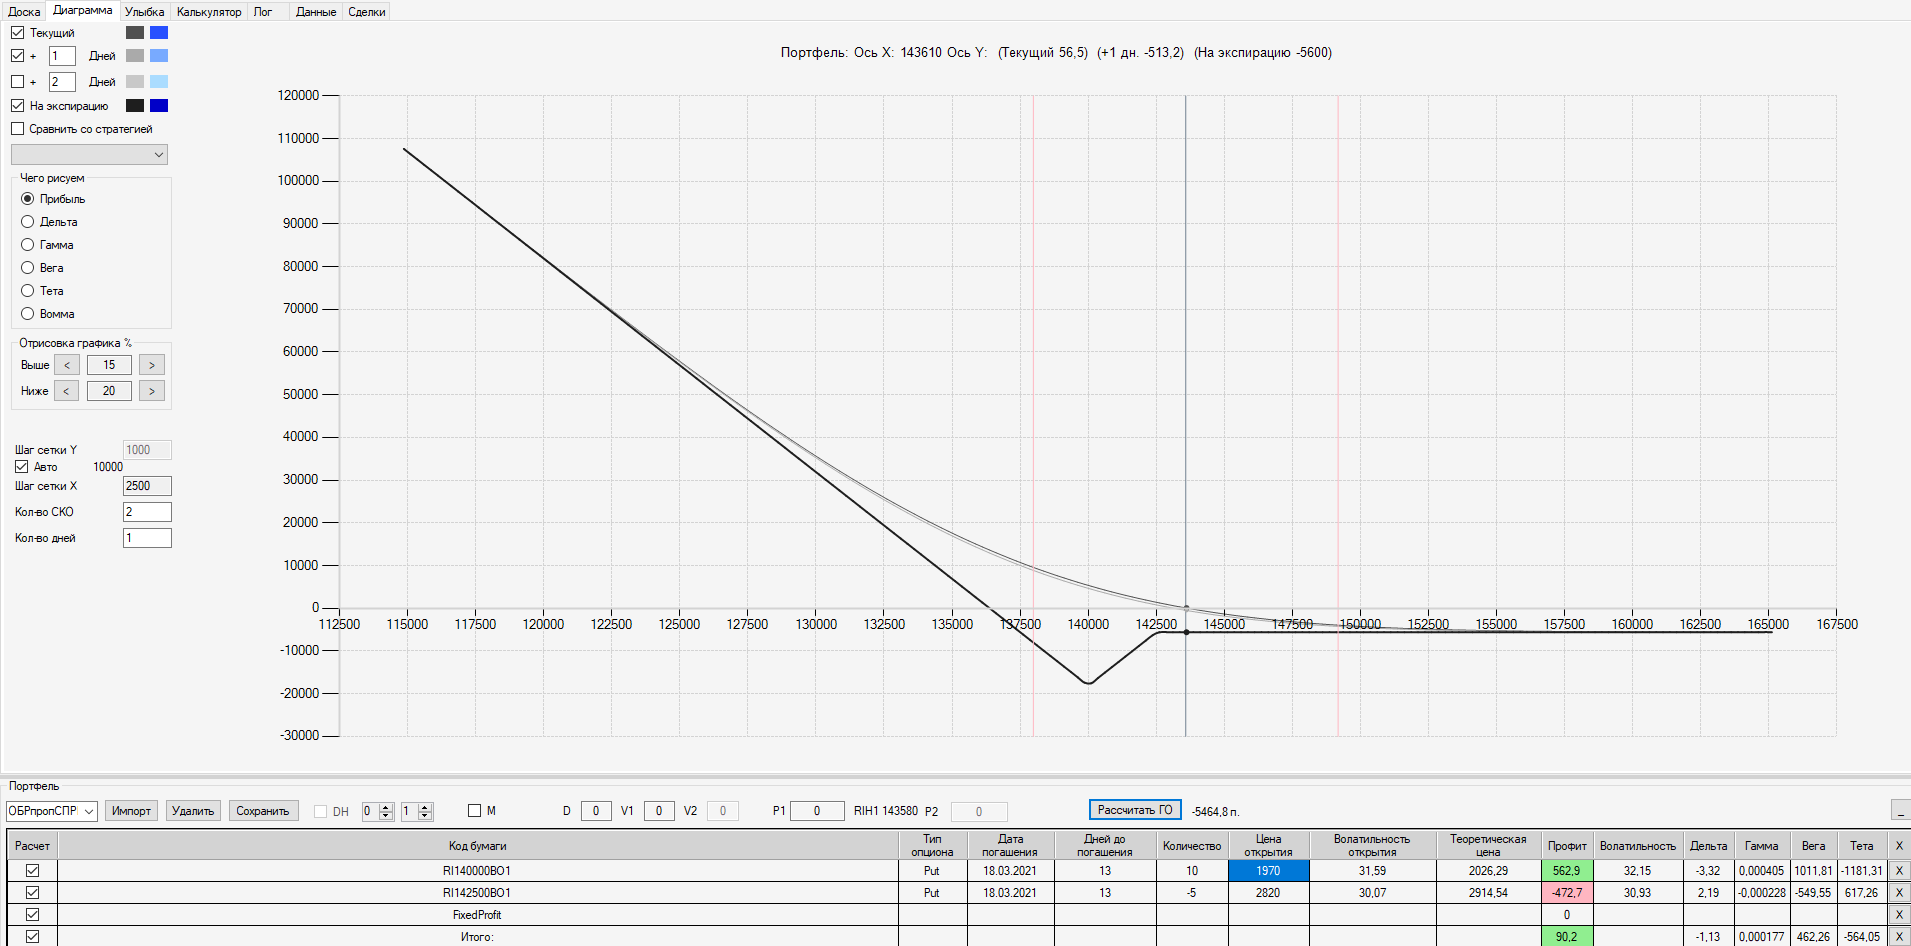Viewport: 1911px width, 946px height.
Task: Collapse the portfolio panel with underscore button
Action: click(x=1900, y=810)
